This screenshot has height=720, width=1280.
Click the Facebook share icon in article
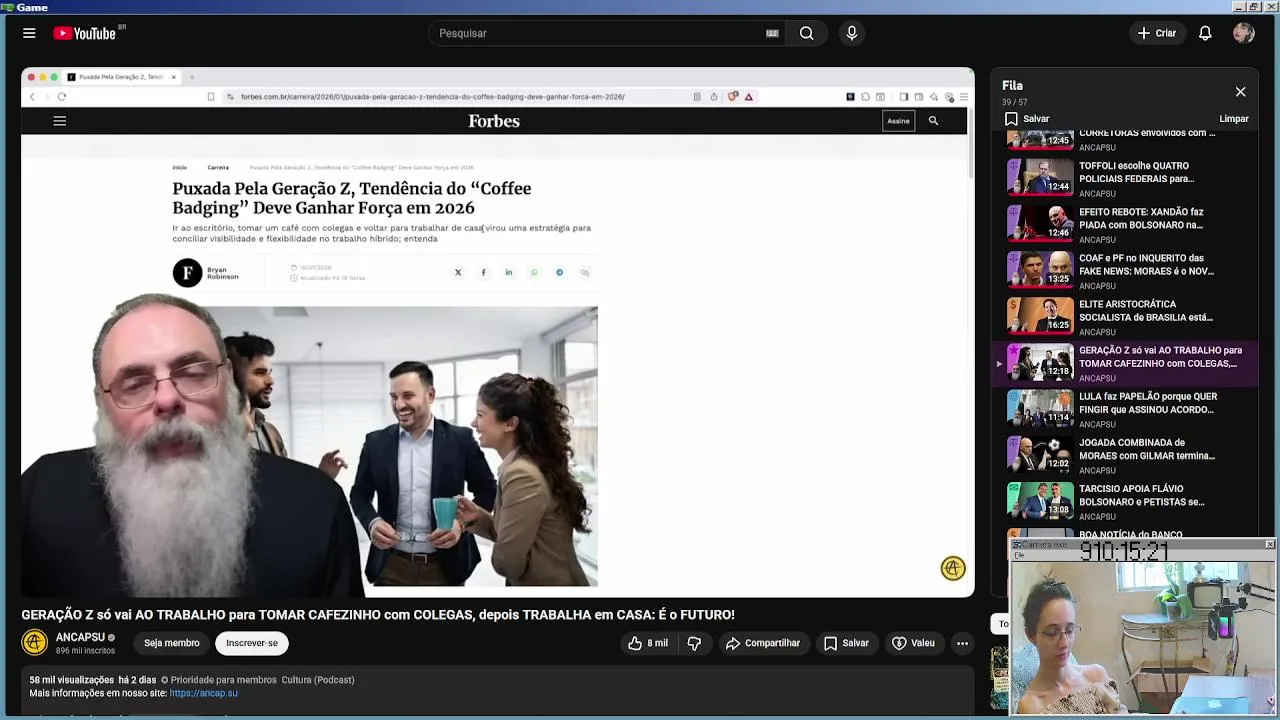[x=483, y=272]
